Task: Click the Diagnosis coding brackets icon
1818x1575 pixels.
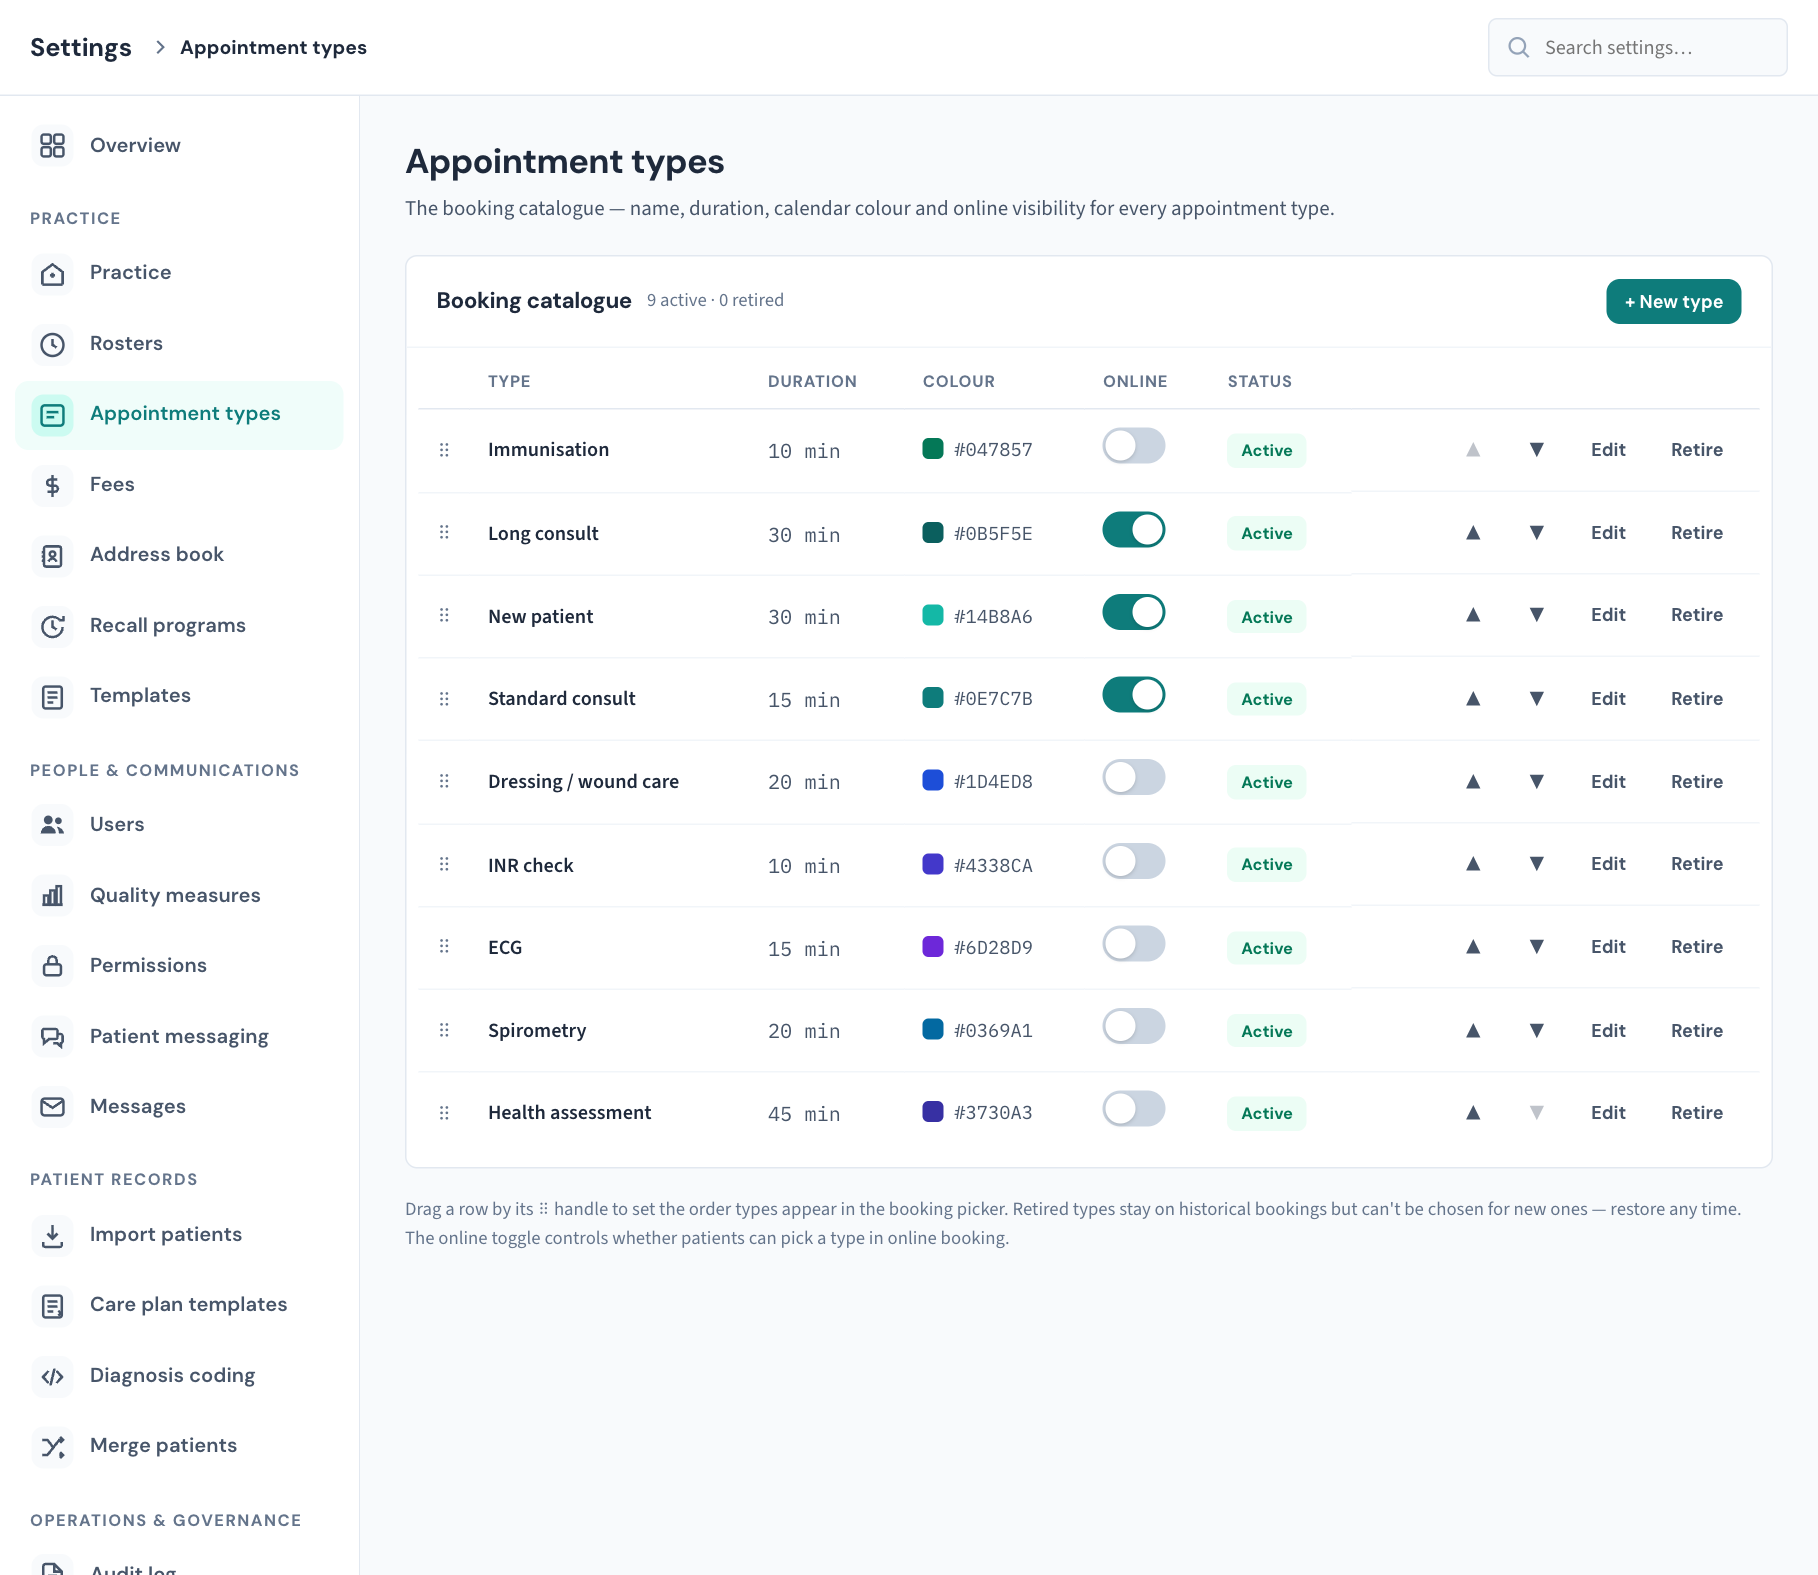Action: click(52, 1376)
